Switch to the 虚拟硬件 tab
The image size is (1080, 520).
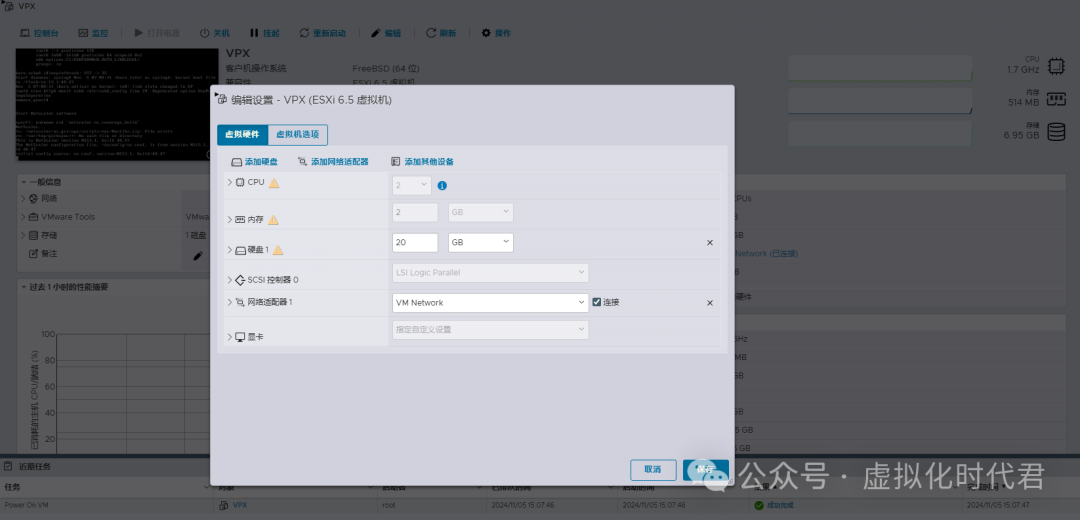pos(242,134)
